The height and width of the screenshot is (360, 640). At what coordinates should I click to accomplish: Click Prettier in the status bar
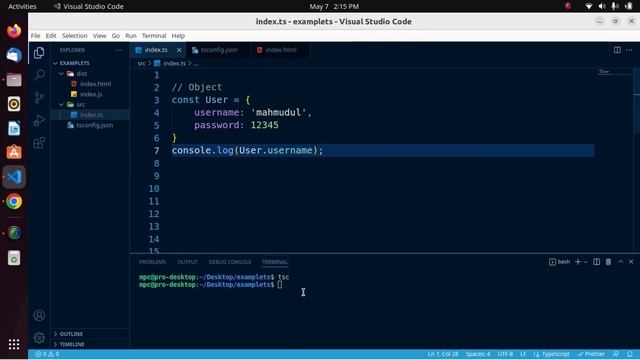591,354
